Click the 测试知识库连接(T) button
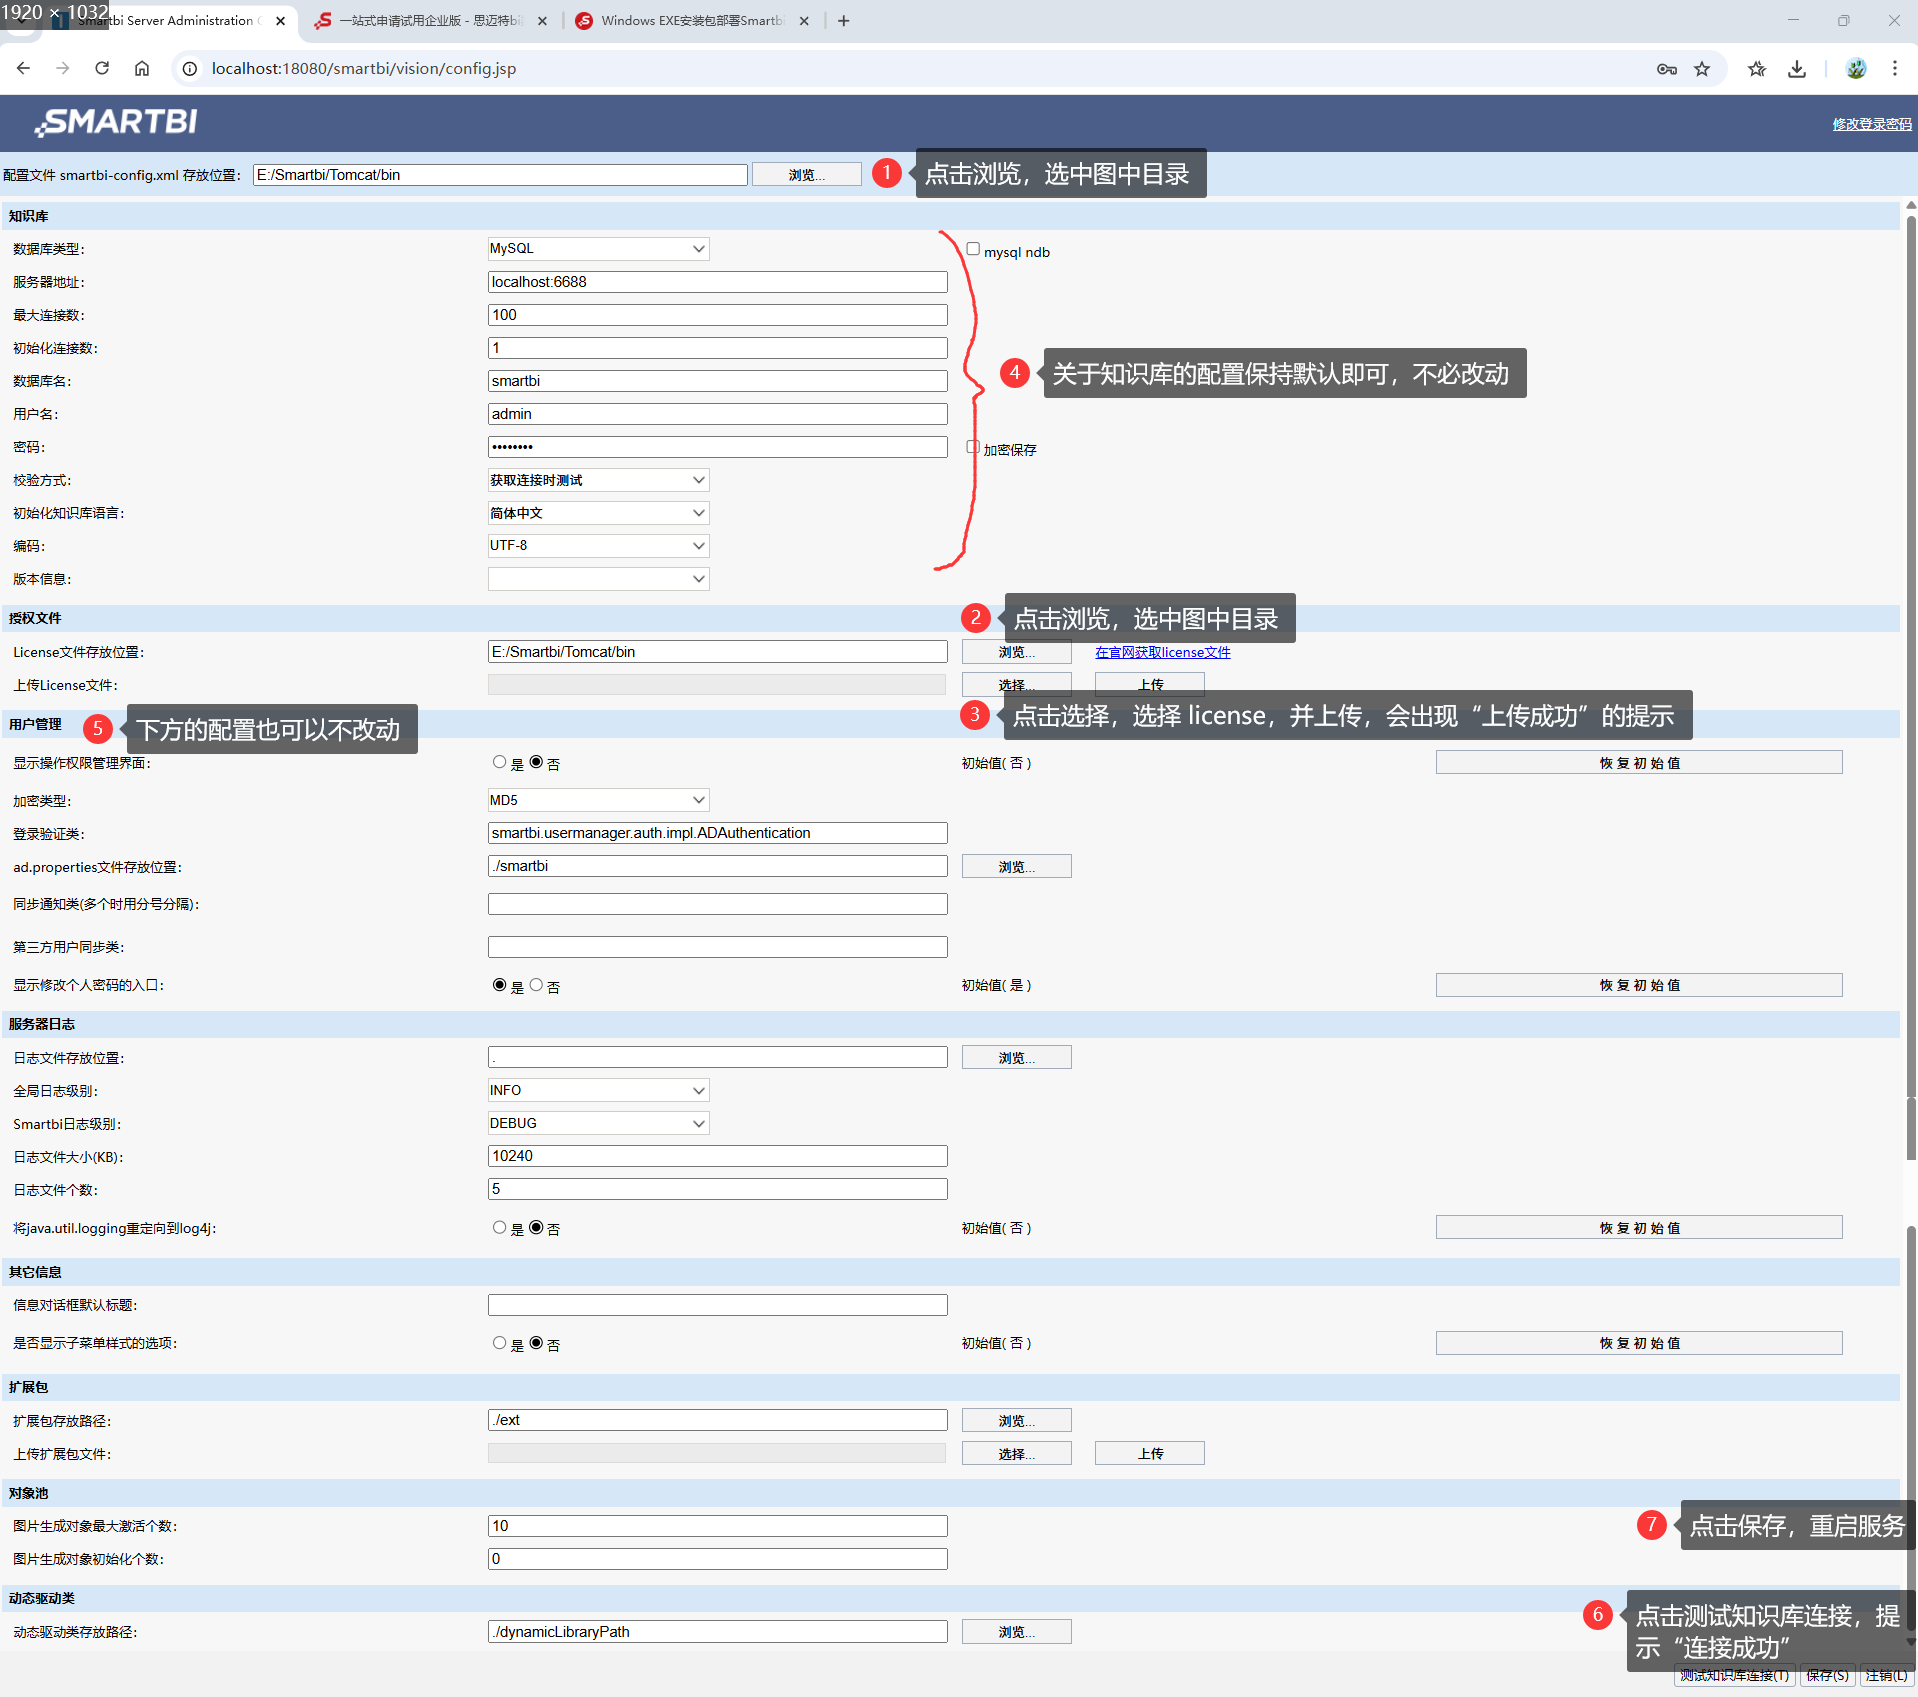 point(1735,1675)
